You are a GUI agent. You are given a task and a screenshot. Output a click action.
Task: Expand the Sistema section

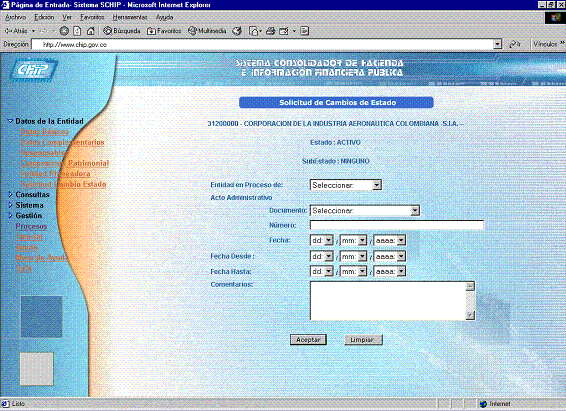[10, 205]
